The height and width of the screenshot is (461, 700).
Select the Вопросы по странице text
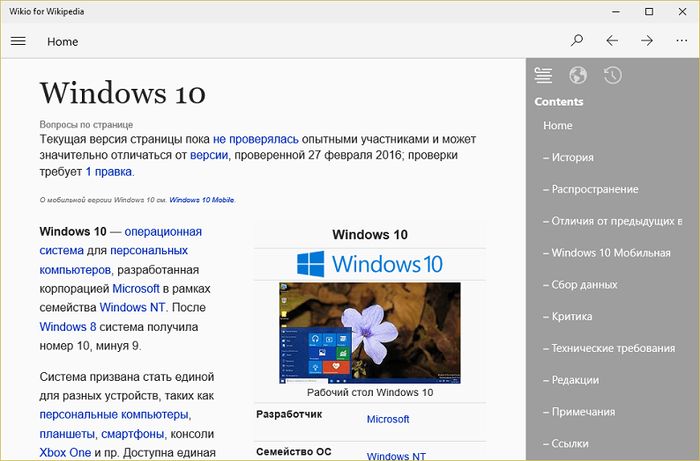point(86,125)
